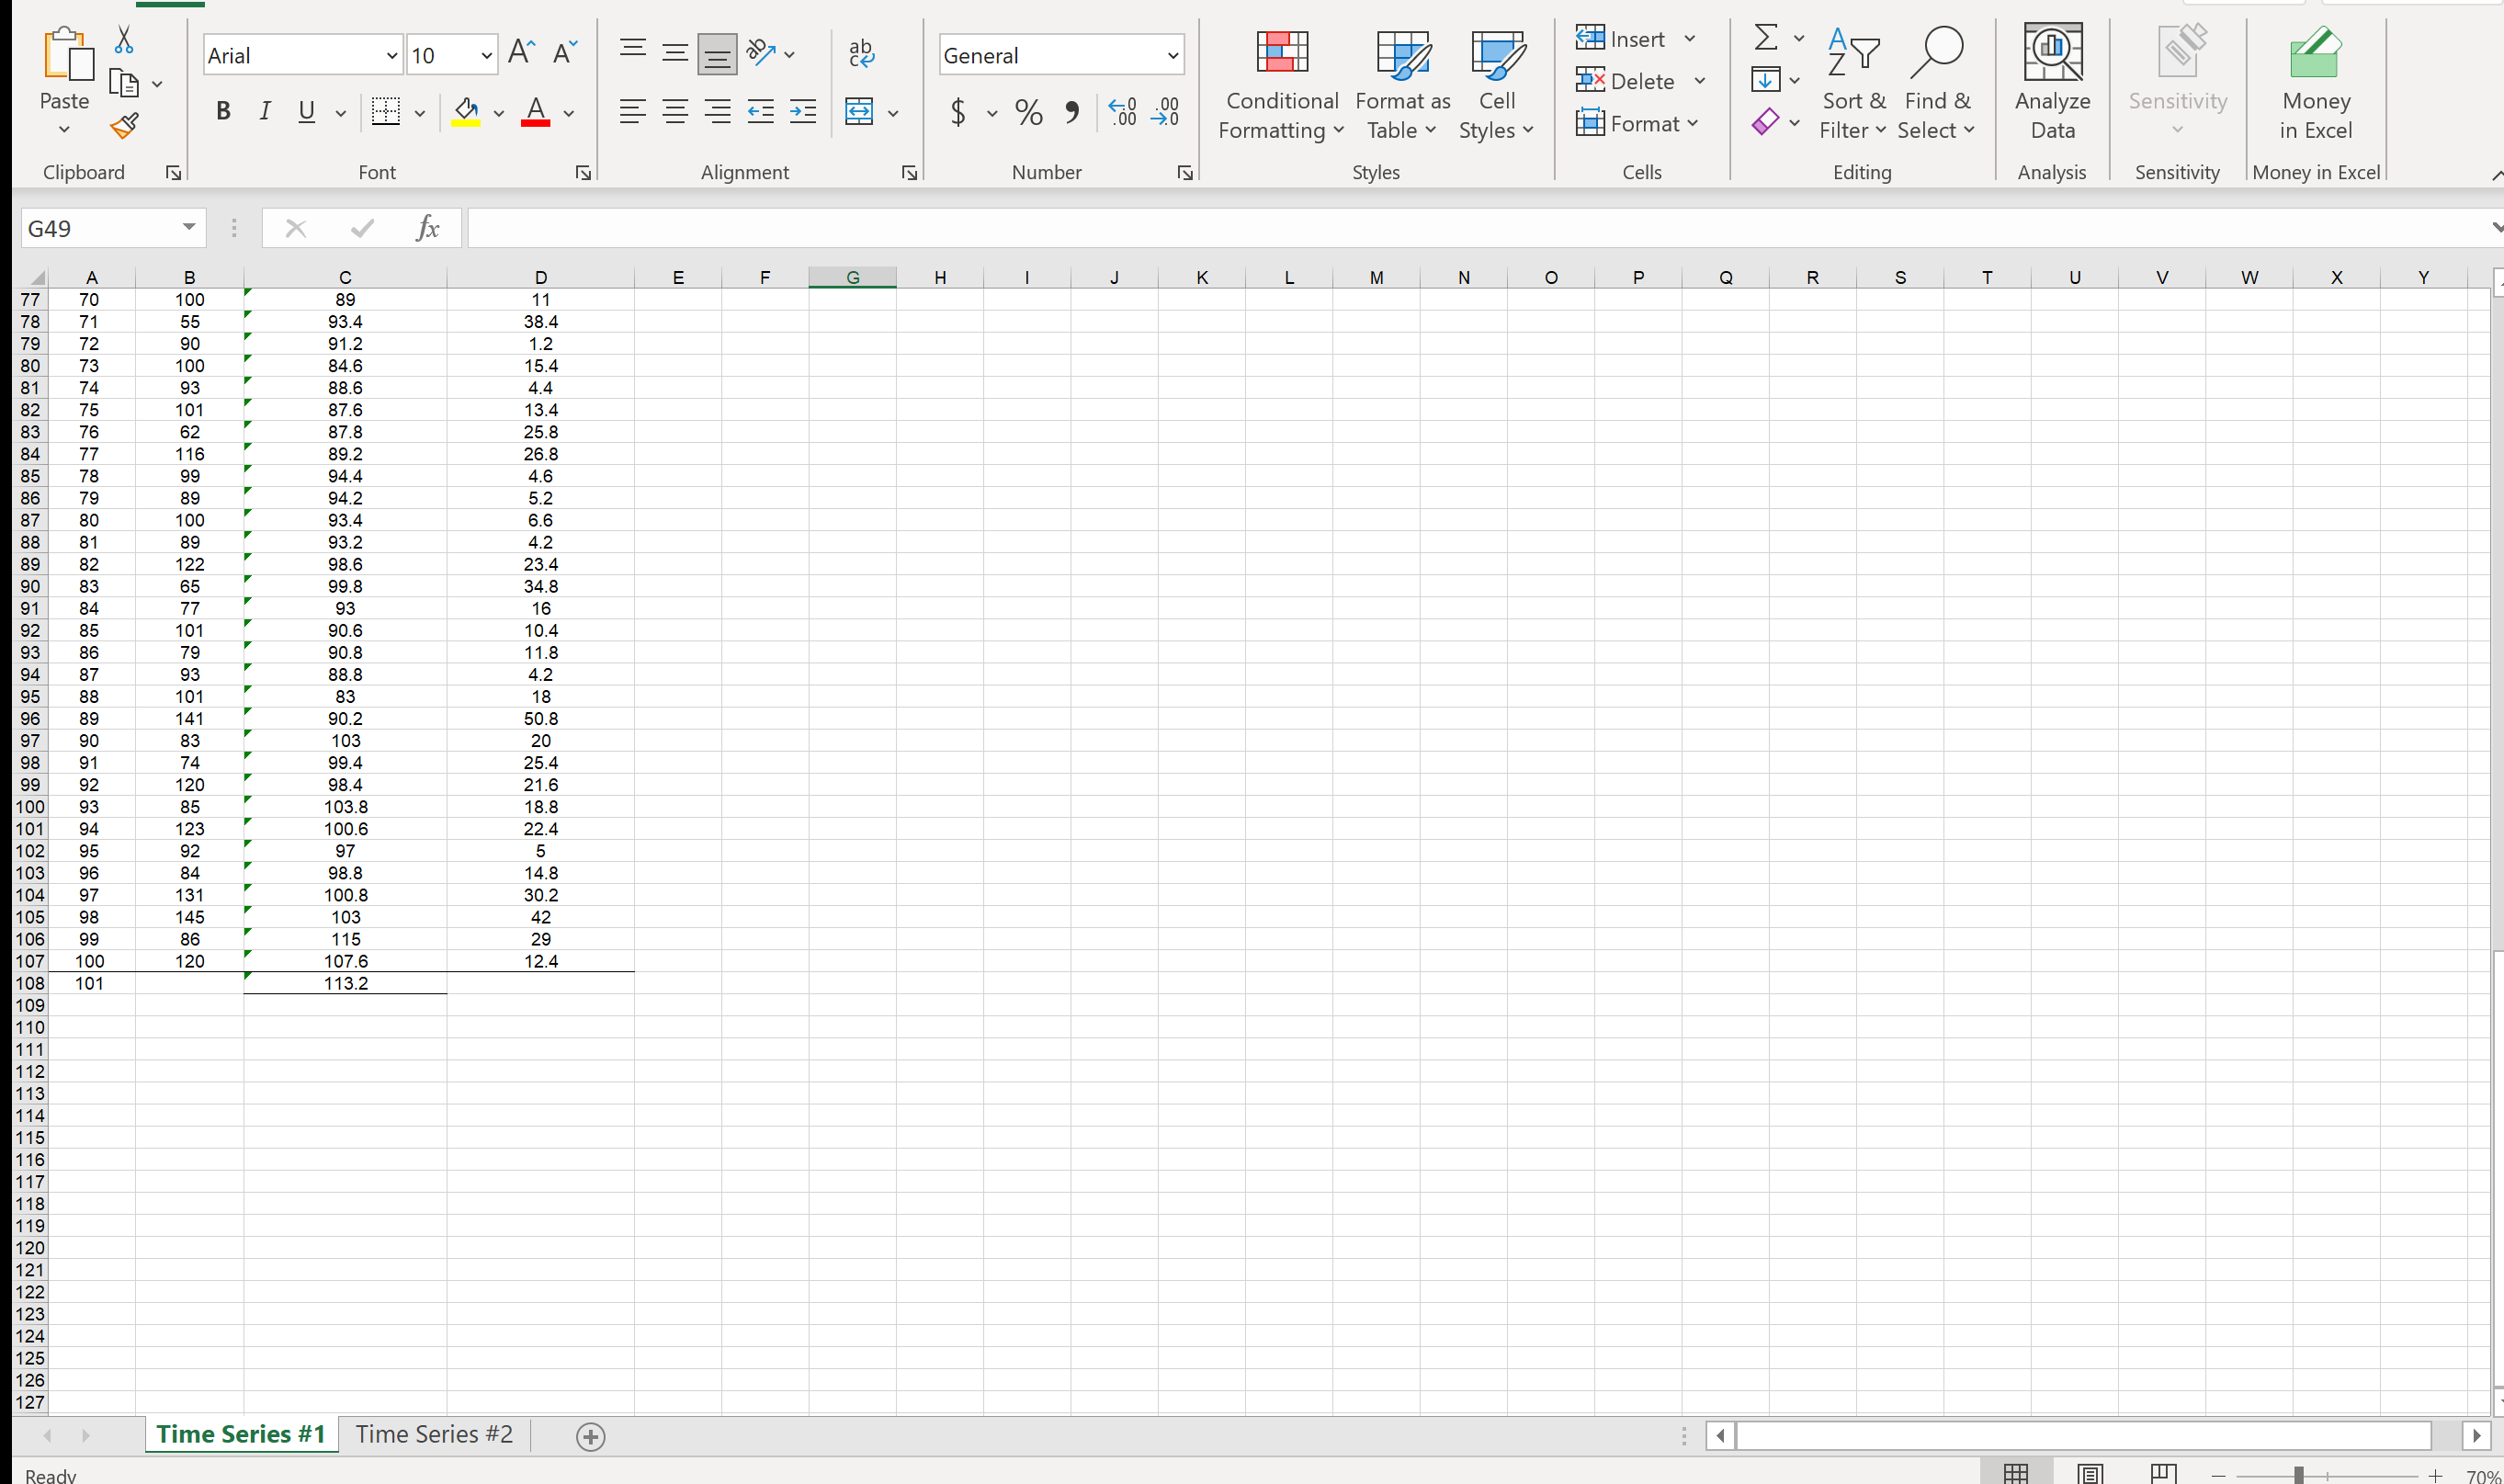Cut the selected cells with scissors icon
The width and height of the screenshot is (2504, 1484).
123,38
